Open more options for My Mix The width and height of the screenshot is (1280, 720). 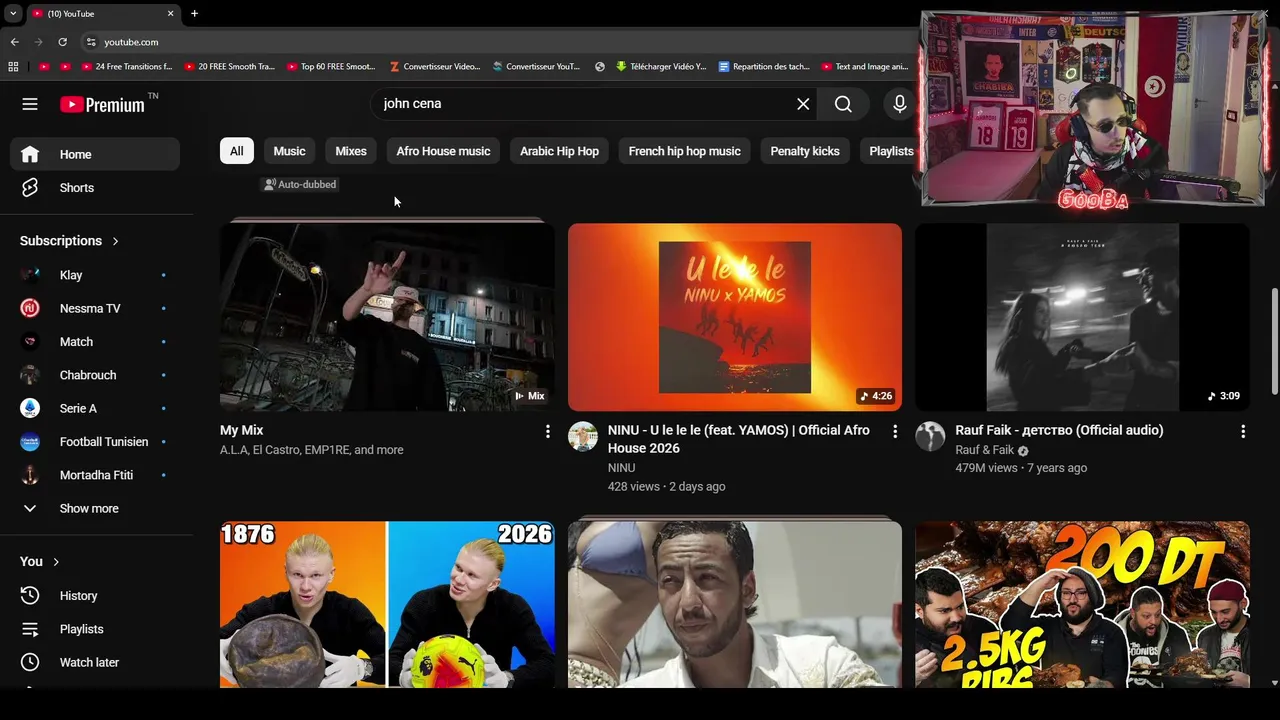click(547, 431)
